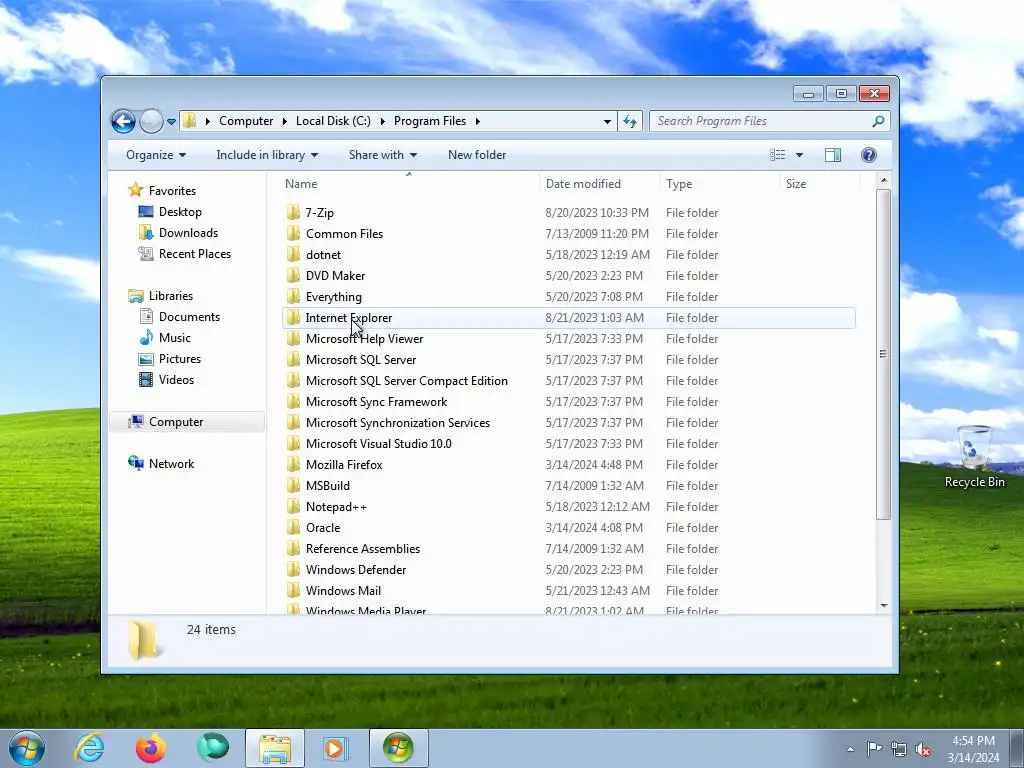The width and height of the screenshot is (1024, 768).
Task: Click the Change your view icon
Action: point(777,155)
